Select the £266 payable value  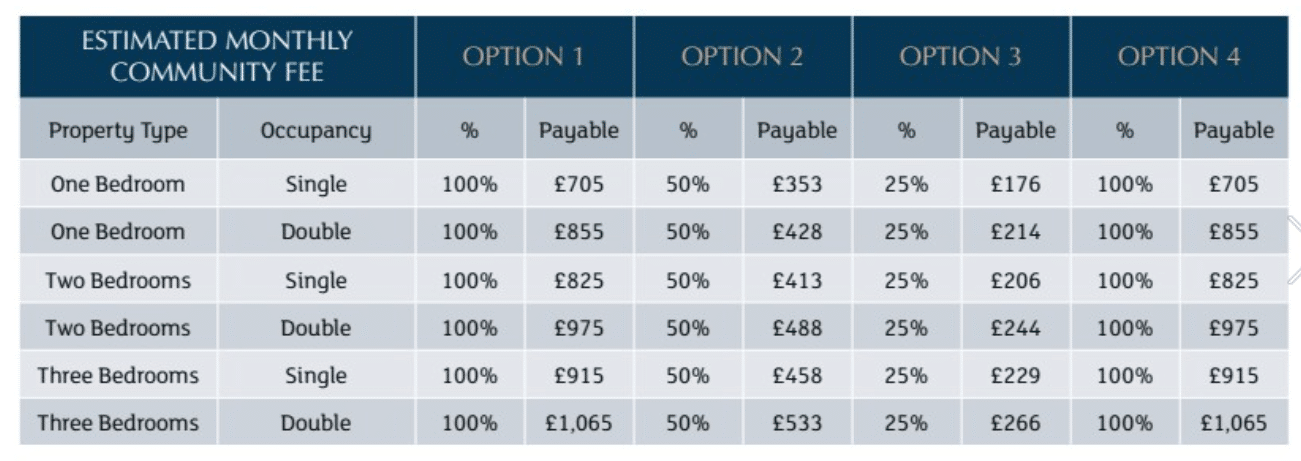pos(1015,423)
